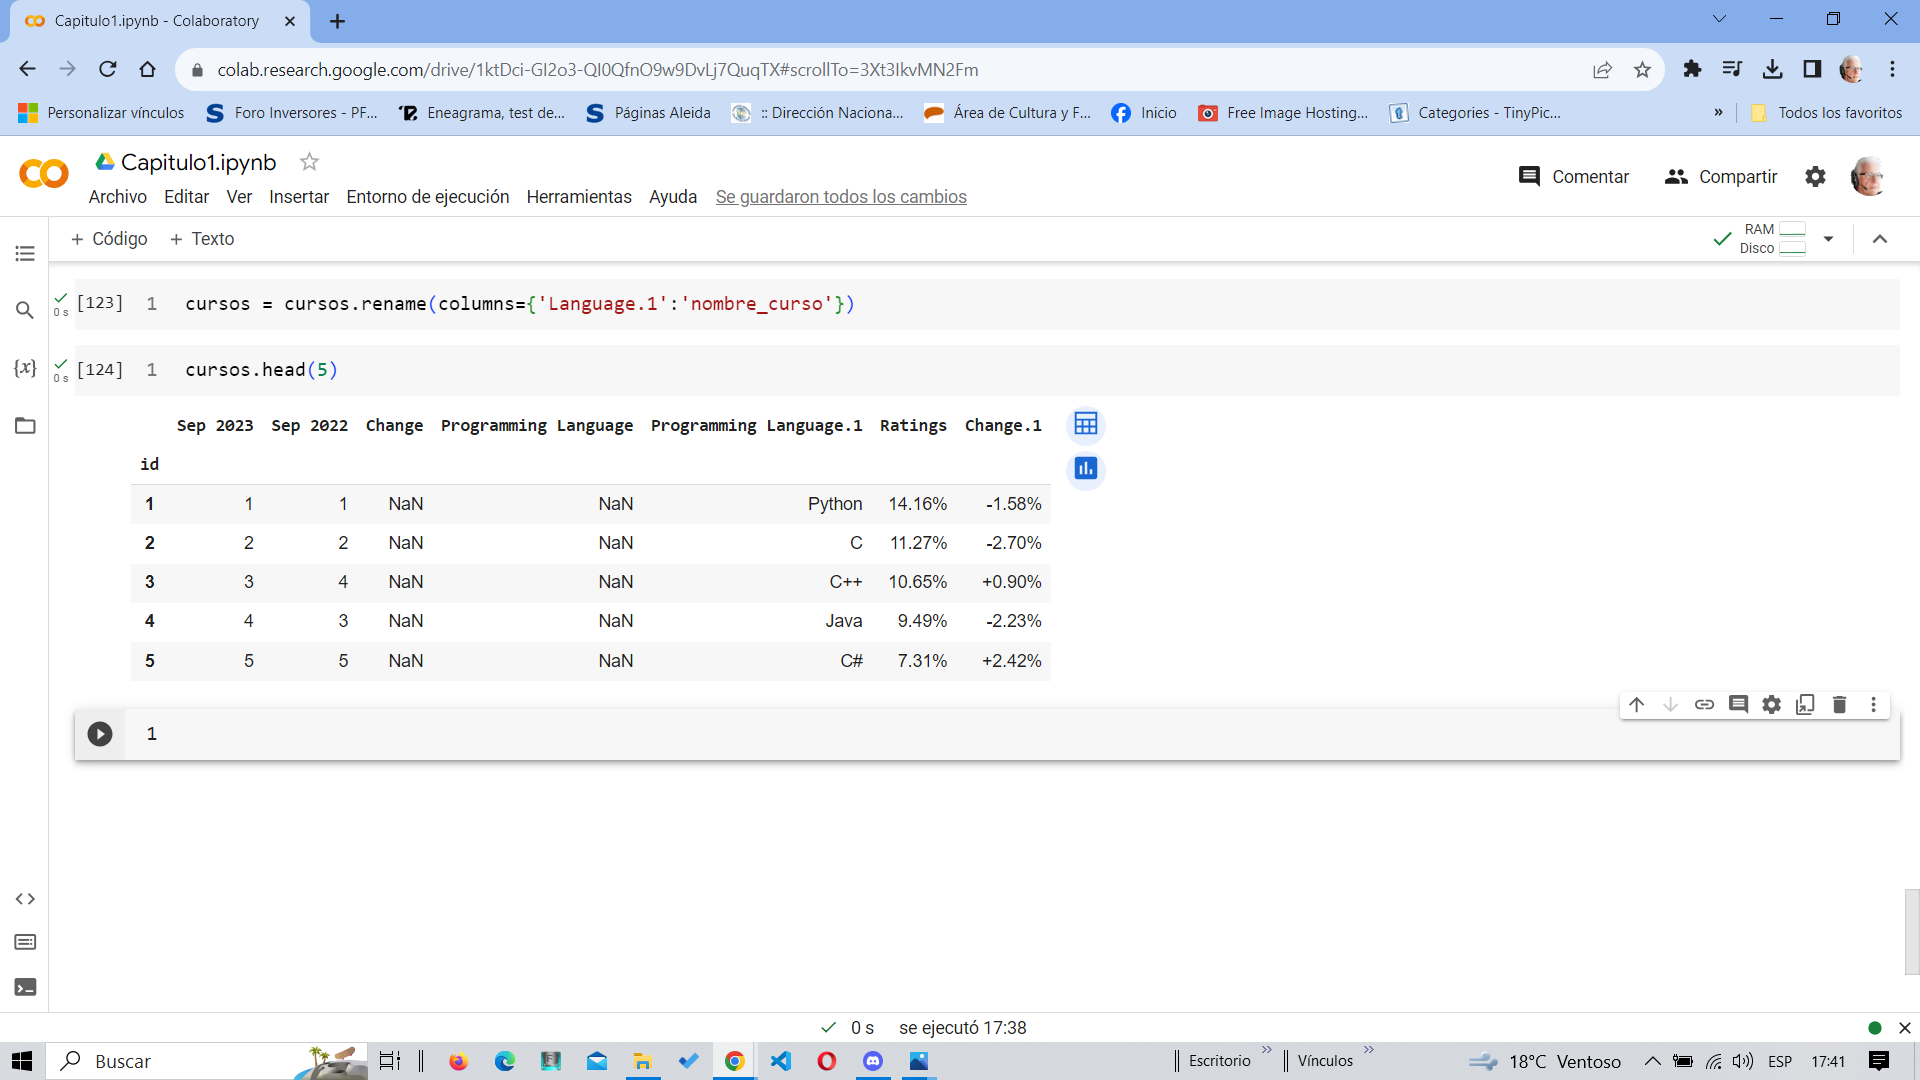1920x1080 pixels.
Task: Open the Páginas Aleida bookmark
Action: point(648,113)
